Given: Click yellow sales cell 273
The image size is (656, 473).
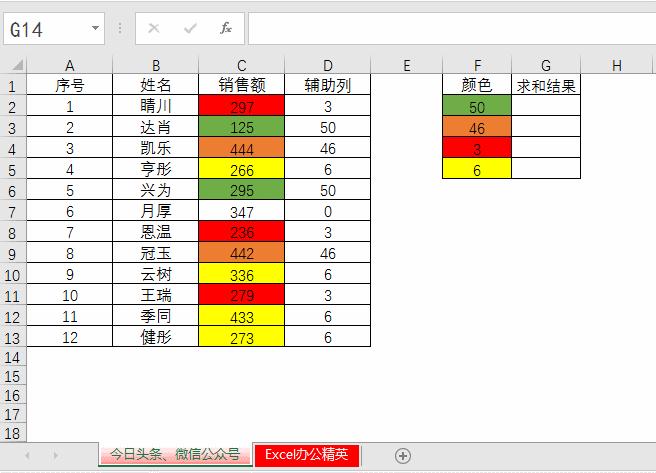Looking at the screenshot, I should 242,337.
